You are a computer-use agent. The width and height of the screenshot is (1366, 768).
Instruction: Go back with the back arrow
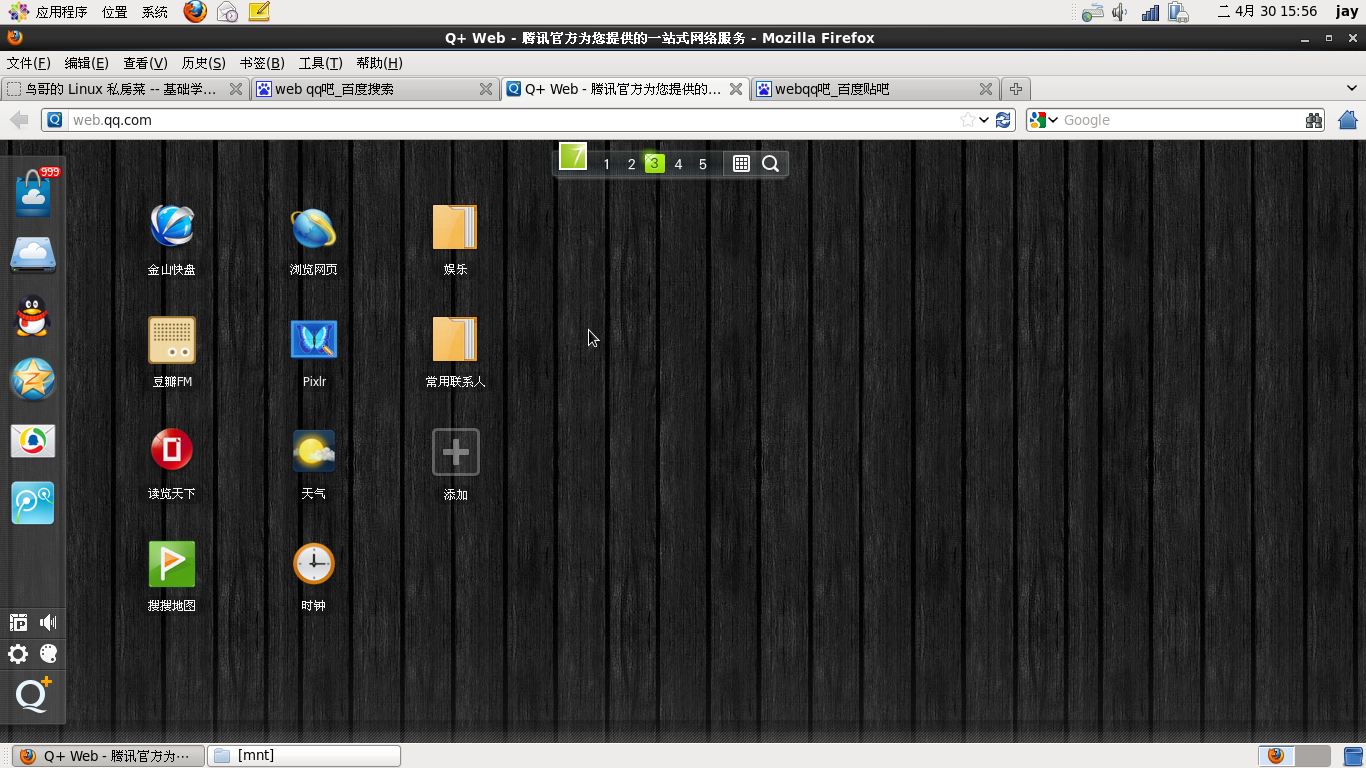pos(19,120)
